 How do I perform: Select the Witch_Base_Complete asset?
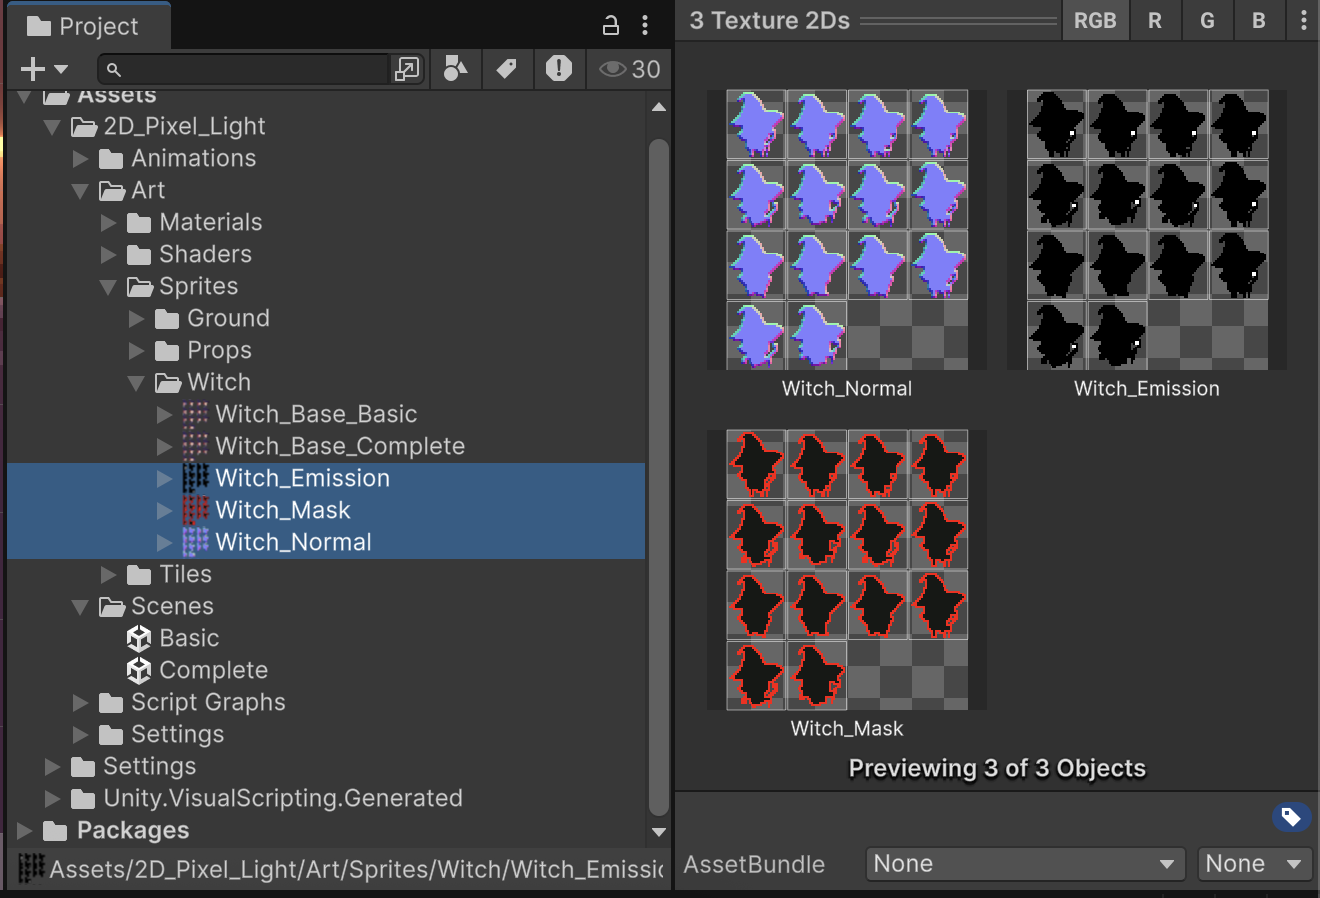pyautogui.click(x=339, y=446)
